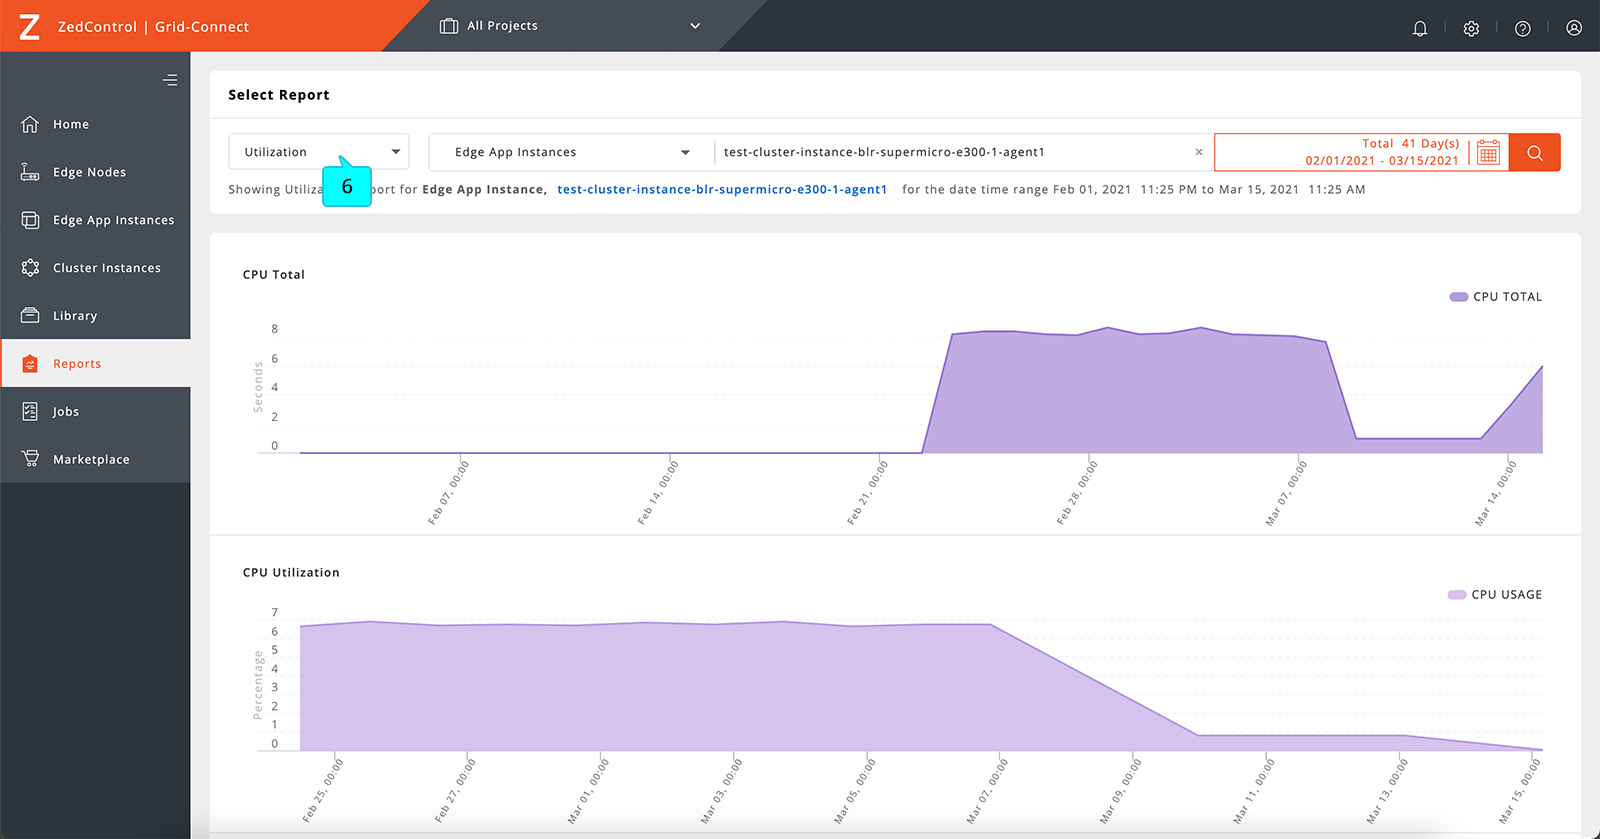Clear the selected instance name field
Viewport: 1600px width, 839px height.
click(1199, 152)
